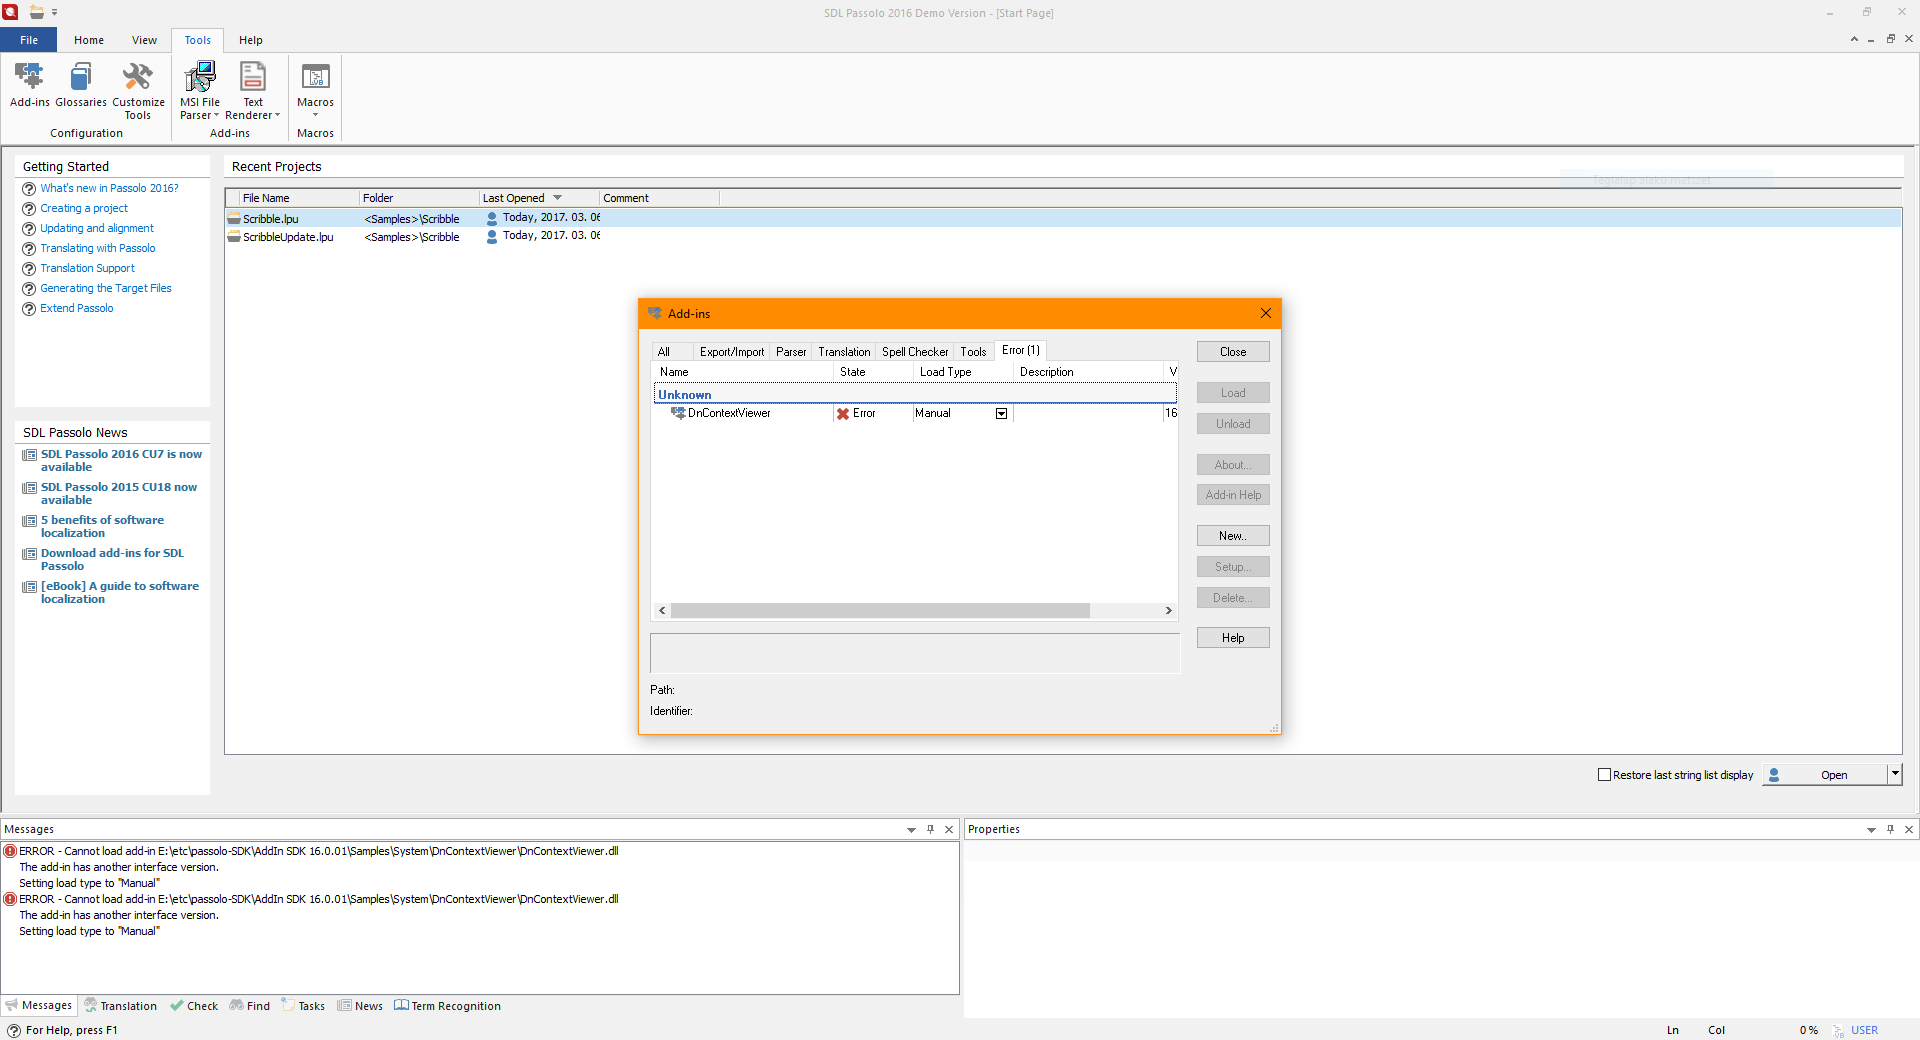This screenshot has width=1920, height=1040.
Task: Close the Messages pane
Action: [949, 829]
